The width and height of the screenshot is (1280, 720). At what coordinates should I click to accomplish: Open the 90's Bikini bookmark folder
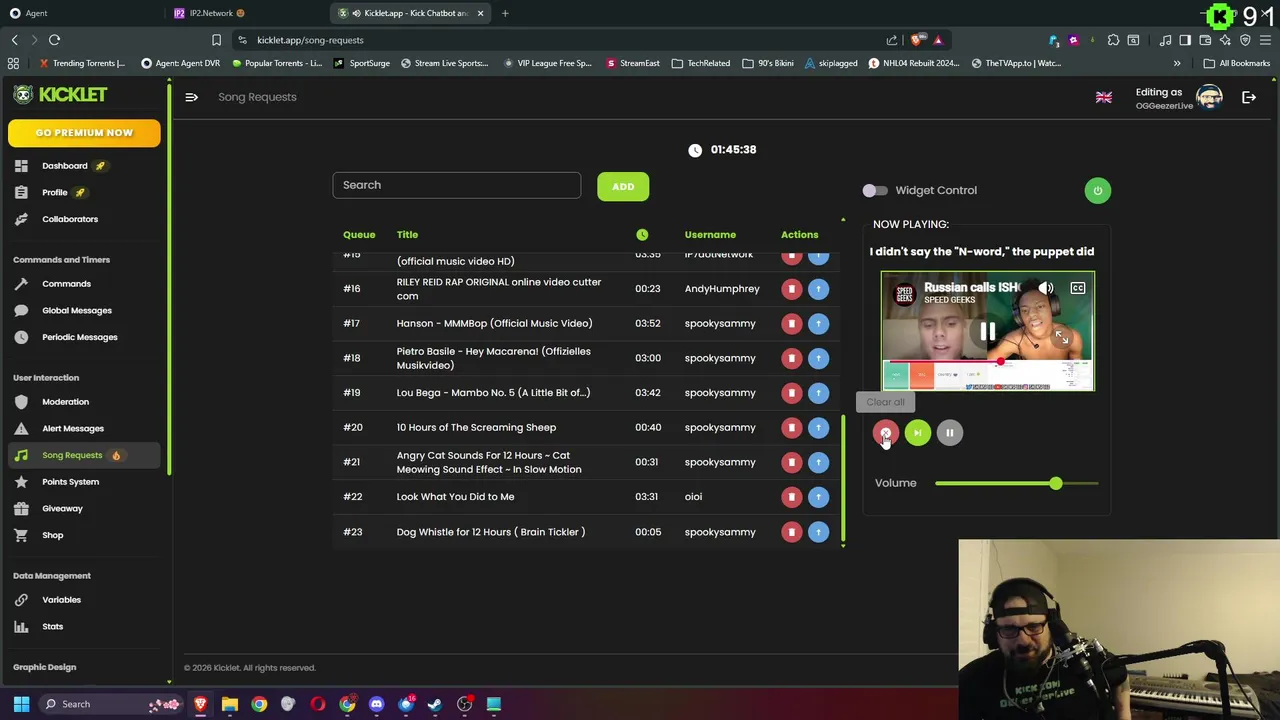[x=768, y=63]
